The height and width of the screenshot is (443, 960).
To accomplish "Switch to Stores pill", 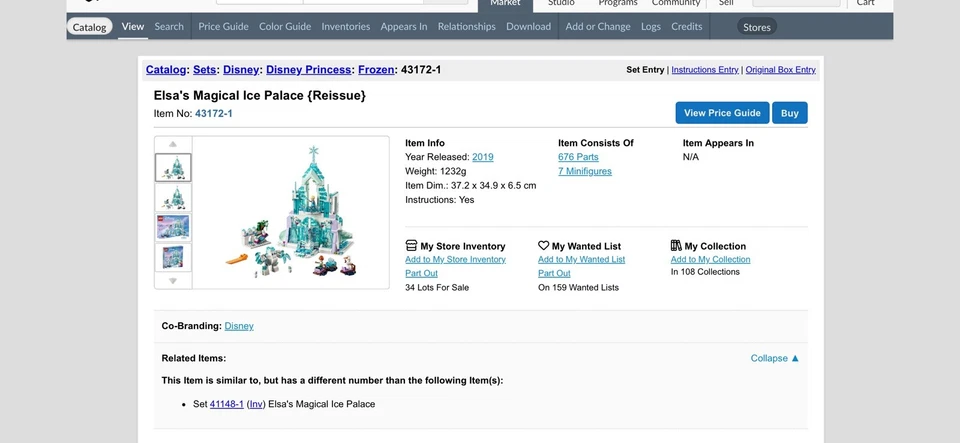I will click(x=757, y=27).
